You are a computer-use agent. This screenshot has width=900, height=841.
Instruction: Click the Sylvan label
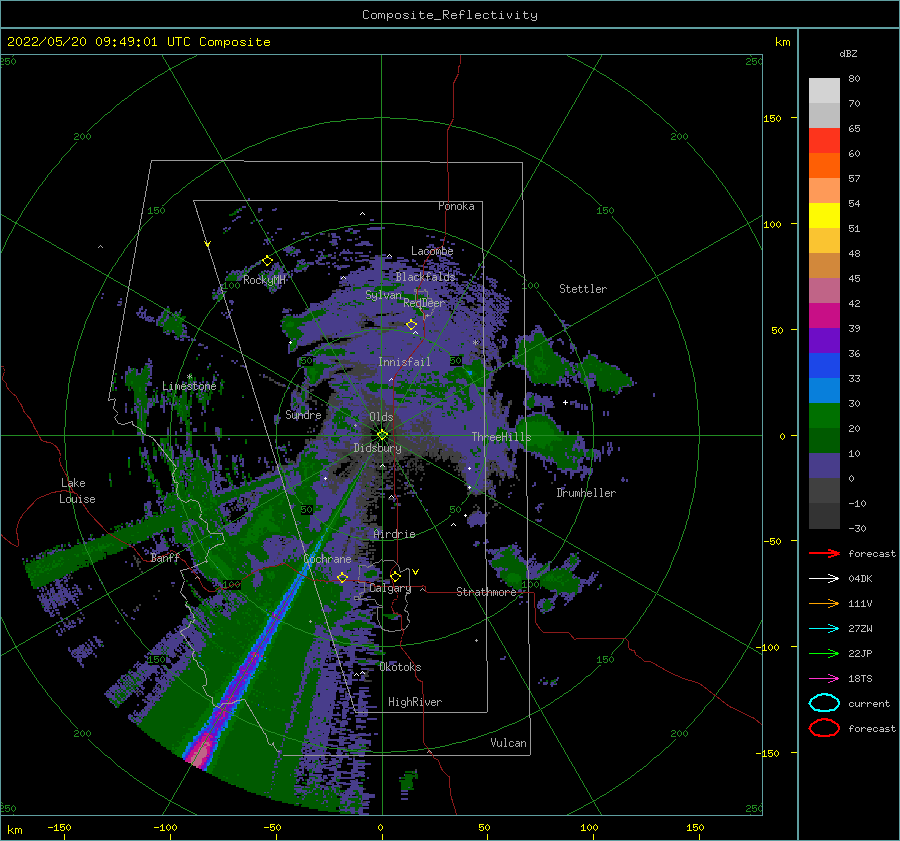383,295
